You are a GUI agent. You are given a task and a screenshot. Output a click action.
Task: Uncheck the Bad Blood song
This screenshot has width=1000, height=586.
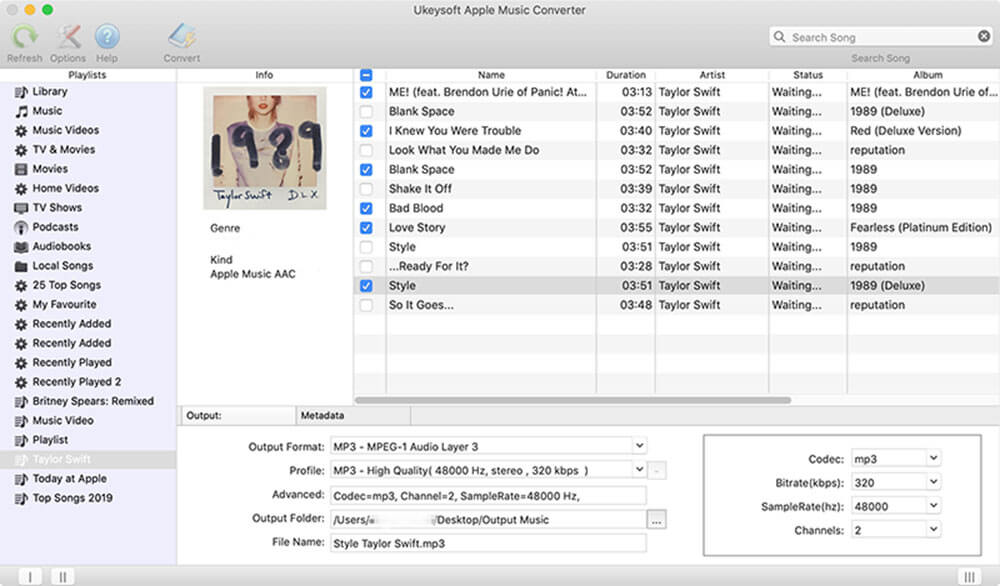(366, 208)
